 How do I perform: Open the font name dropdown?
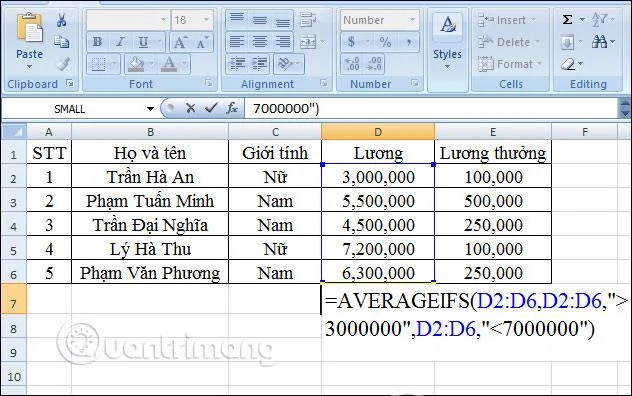click(163, 20)
